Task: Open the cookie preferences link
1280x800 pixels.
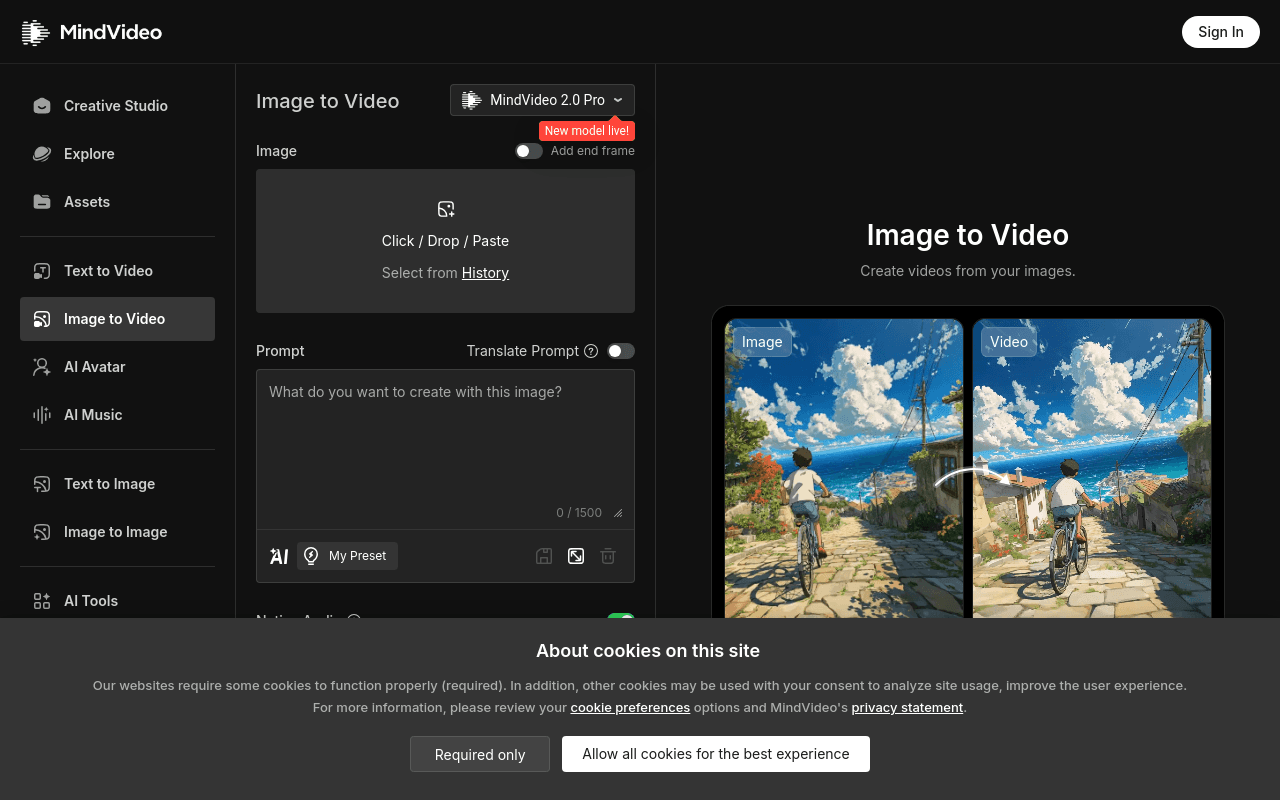Action: coord(630,707)
